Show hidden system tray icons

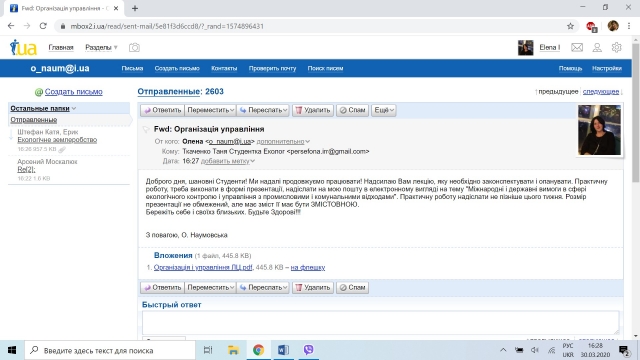click(503, 350)
